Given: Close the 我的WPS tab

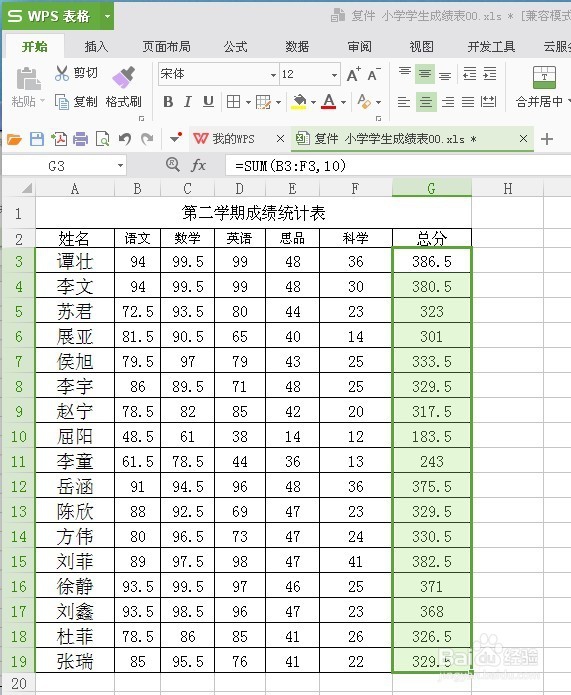Looking at the screenshot, I should (x=280, y=139).
